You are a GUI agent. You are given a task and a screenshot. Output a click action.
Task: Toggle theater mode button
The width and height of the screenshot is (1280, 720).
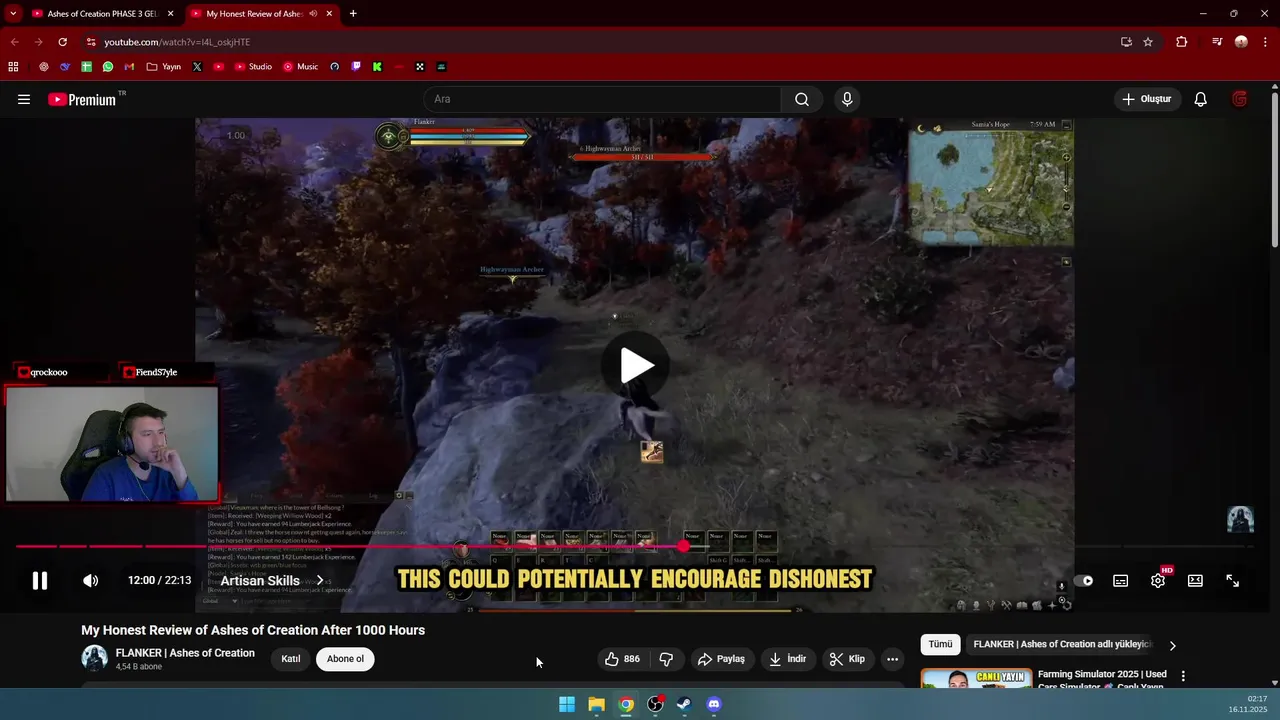click(x=1195, y=581)
